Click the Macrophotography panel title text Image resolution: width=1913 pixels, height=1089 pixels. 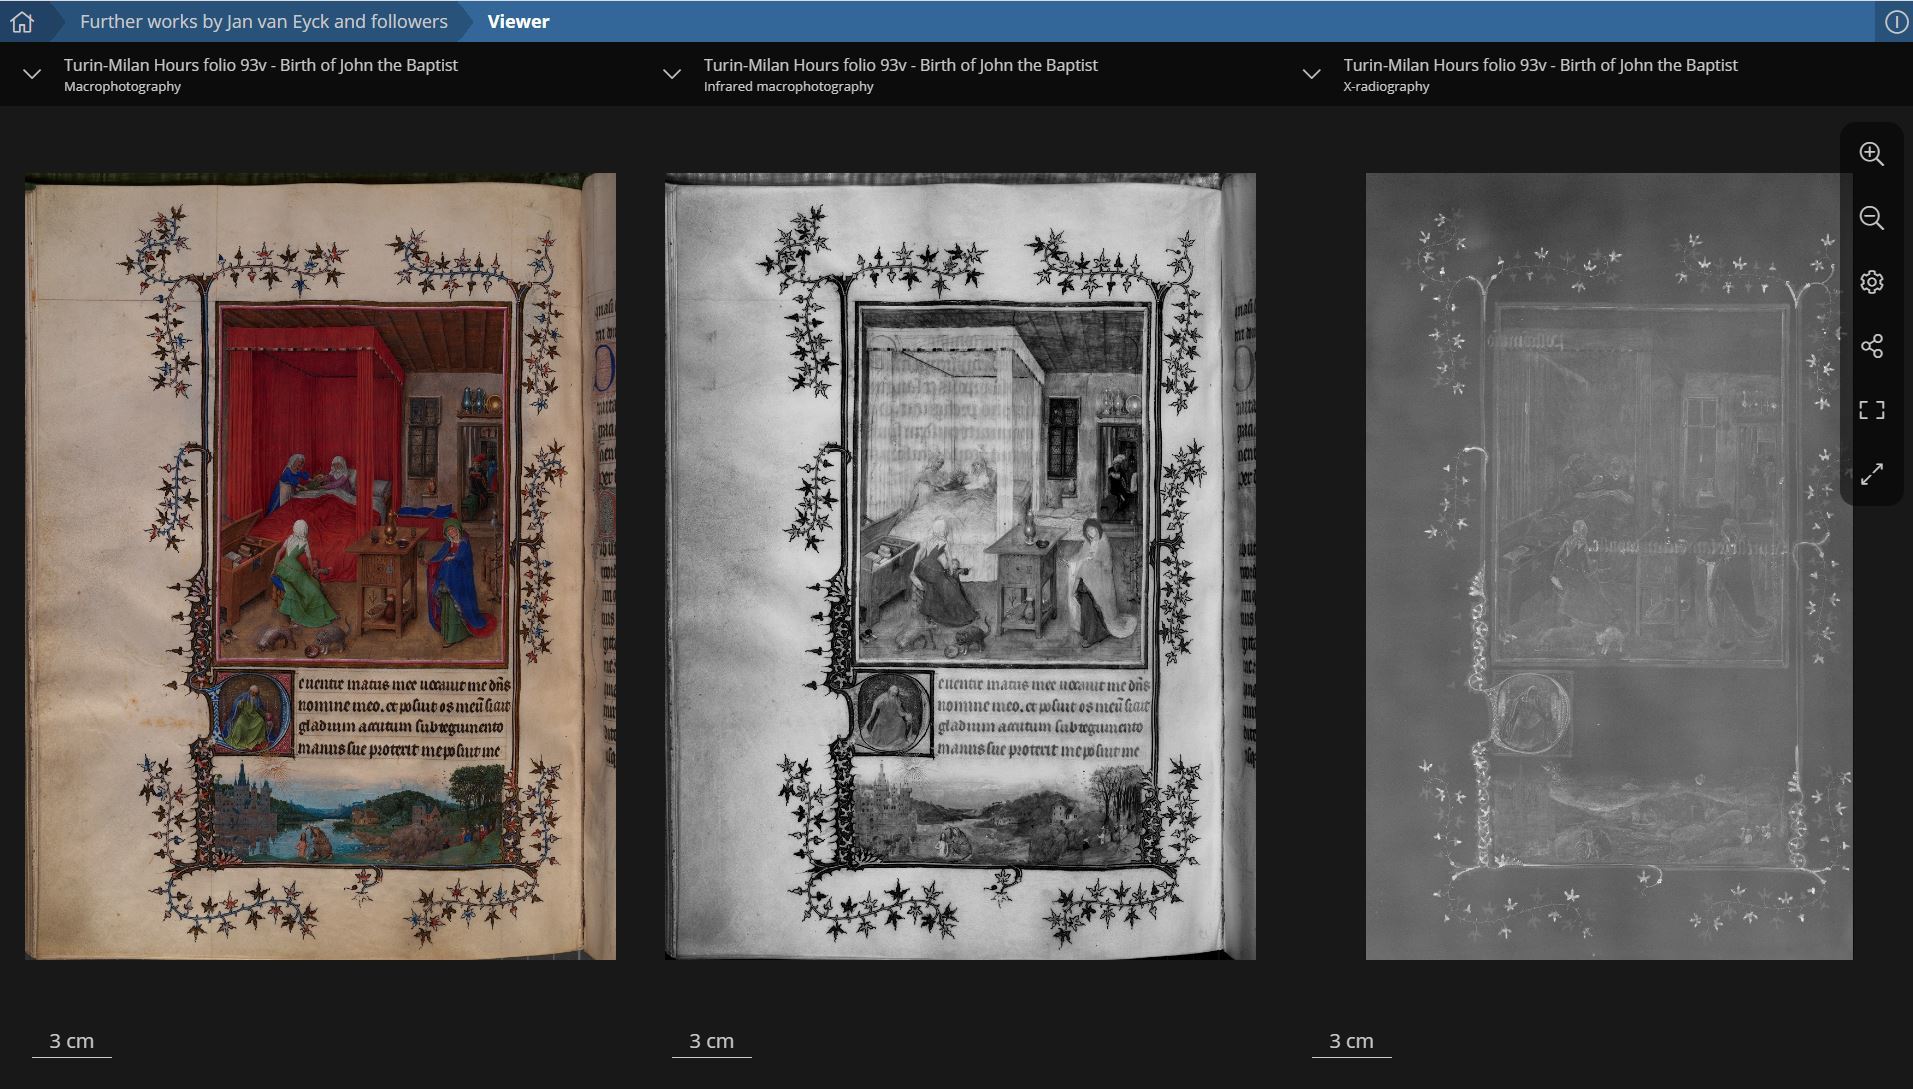click(x=260, y=65)
